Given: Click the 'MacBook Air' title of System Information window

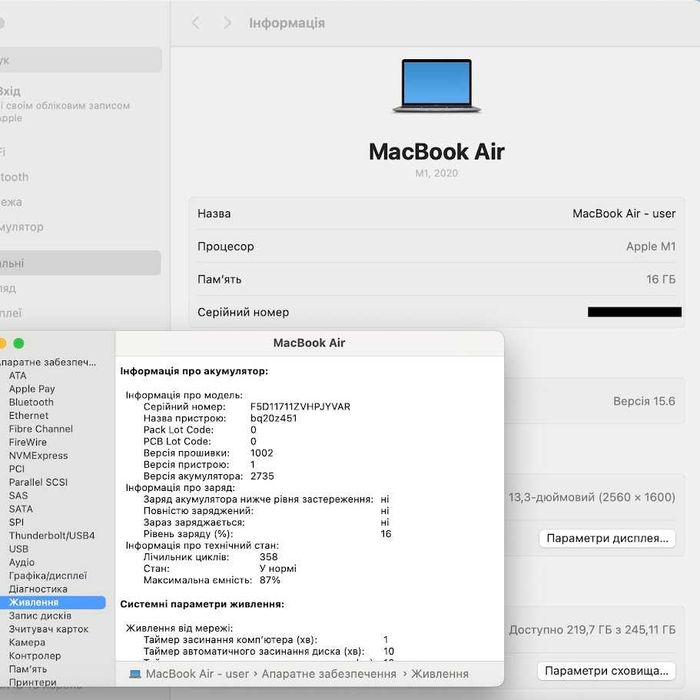Looking at the screenshot, I should (x=309, y=343).
